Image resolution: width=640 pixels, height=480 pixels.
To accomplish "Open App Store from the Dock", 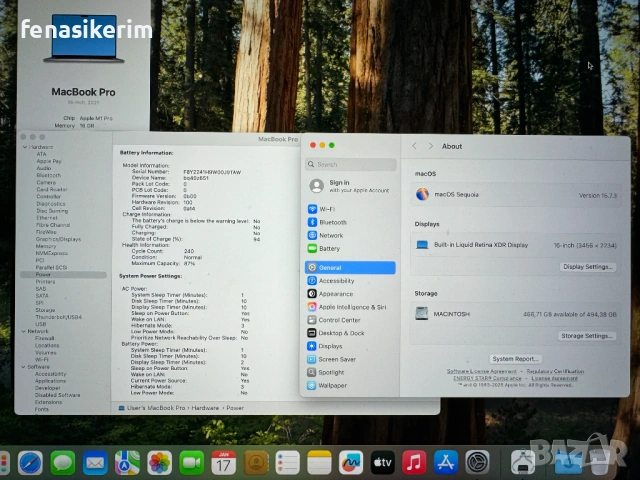I will 446,463.
